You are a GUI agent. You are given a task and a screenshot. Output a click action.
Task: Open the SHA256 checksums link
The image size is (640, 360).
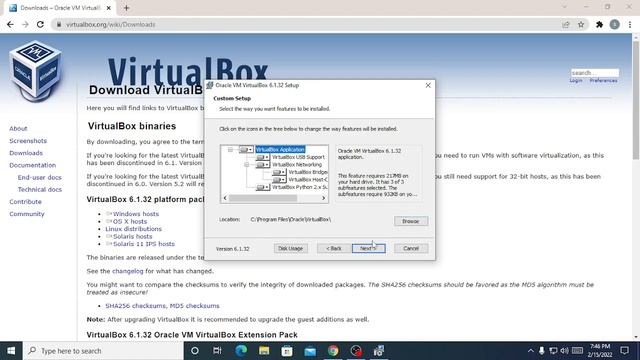[x=136, y=306]
